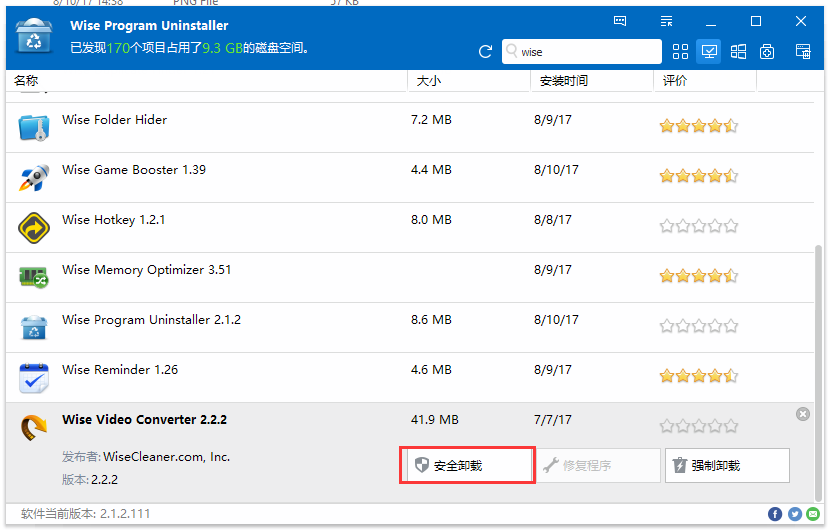Select the desktop programs filter icon
This screenshot has height=530, width=830.
[709, 51]
